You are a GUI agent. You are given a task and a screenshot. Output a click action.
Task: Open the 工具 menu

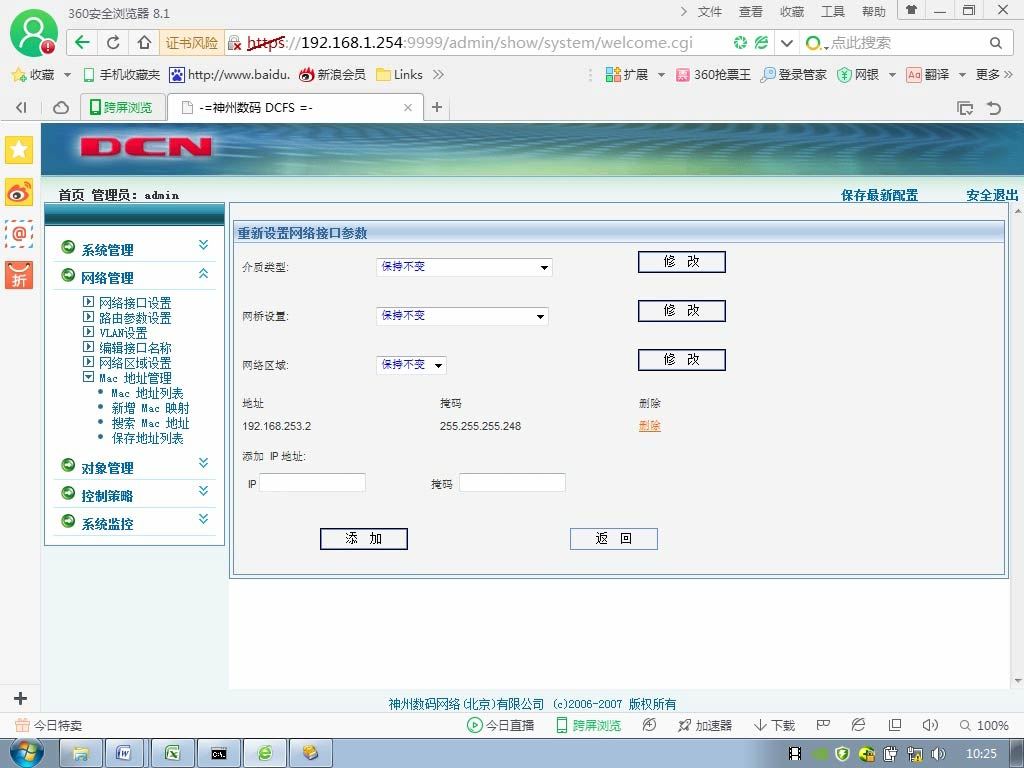[x=833, y=12]
